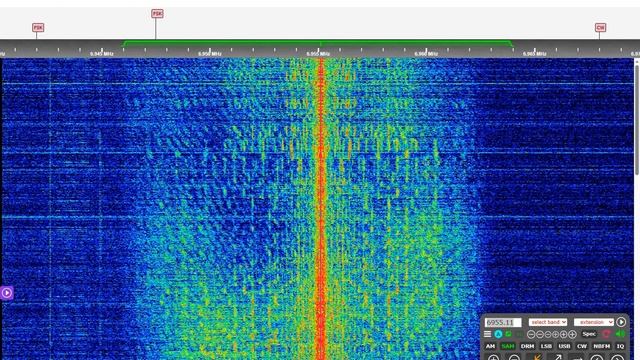640x360 pixels.
Task: Click the 6.960 MHz label on the scale
Action: click(426, 54)
